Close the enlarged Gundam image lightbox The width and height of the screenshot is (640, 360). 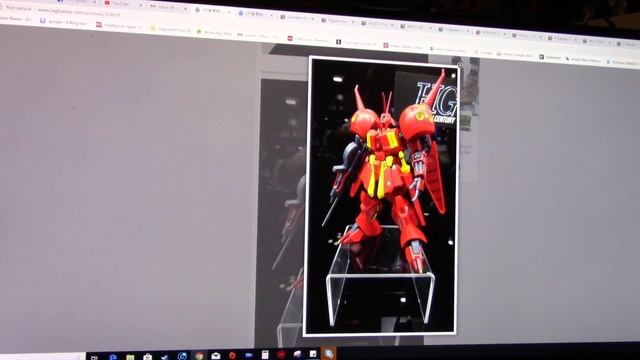(460, 65)
